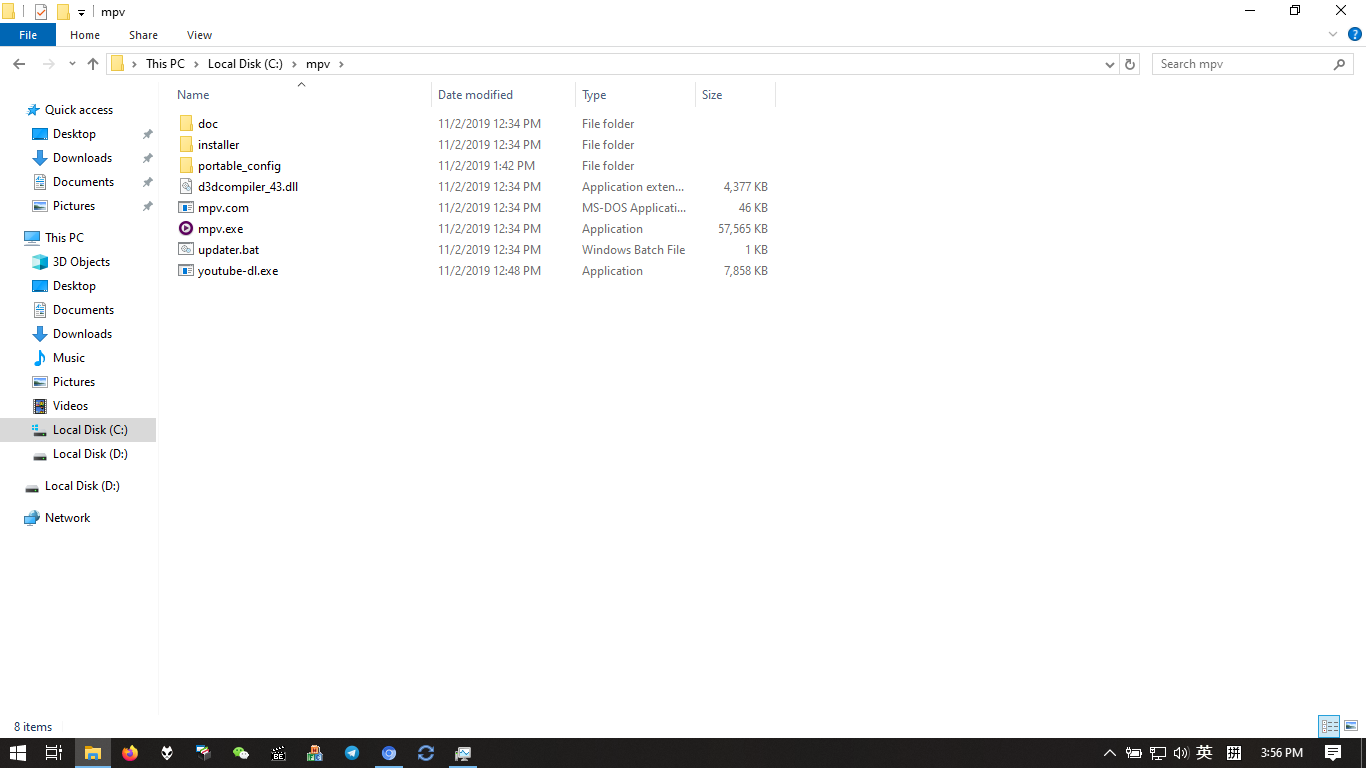Screen dimensions: 1366x768
Task: Go up one level with the Up arrow
Action: (x=93, y=64)
